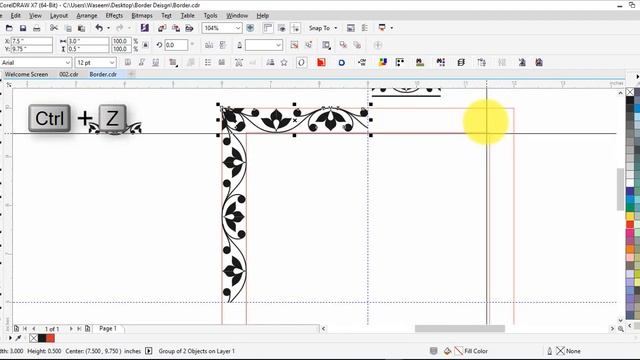Open the 104% zoom level dropdown
The height and width of the screenshot is (360, 640).
coord(238,28)
